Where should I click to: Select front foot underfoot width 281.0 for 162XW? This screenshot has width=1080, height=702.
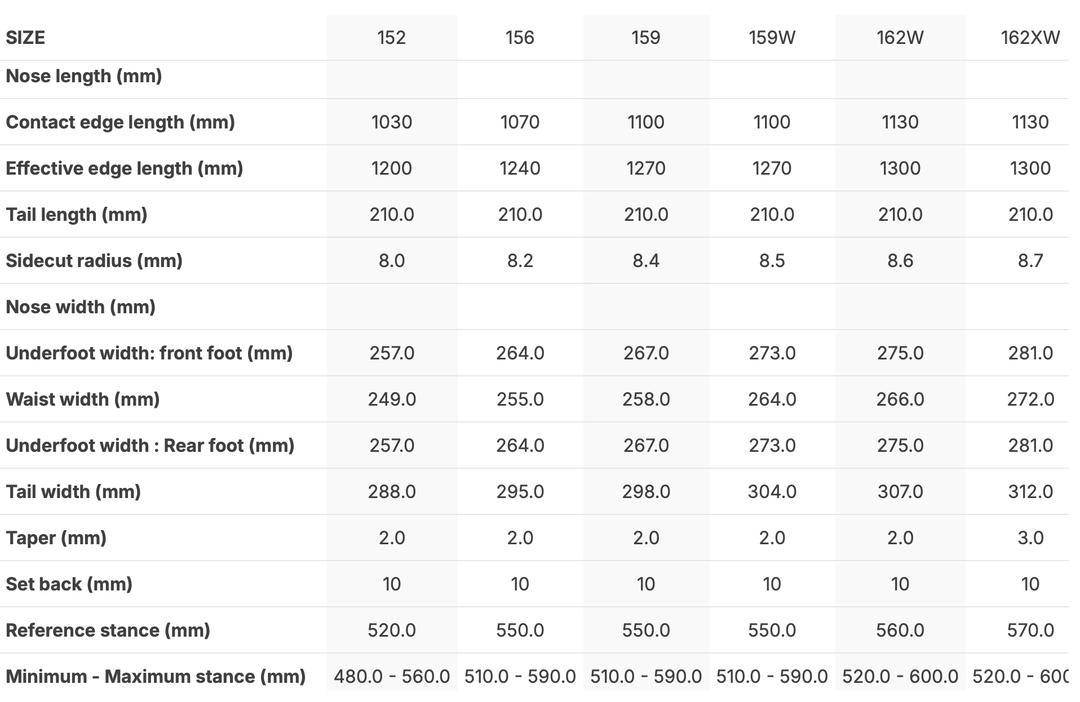[x=1030, y=353]
